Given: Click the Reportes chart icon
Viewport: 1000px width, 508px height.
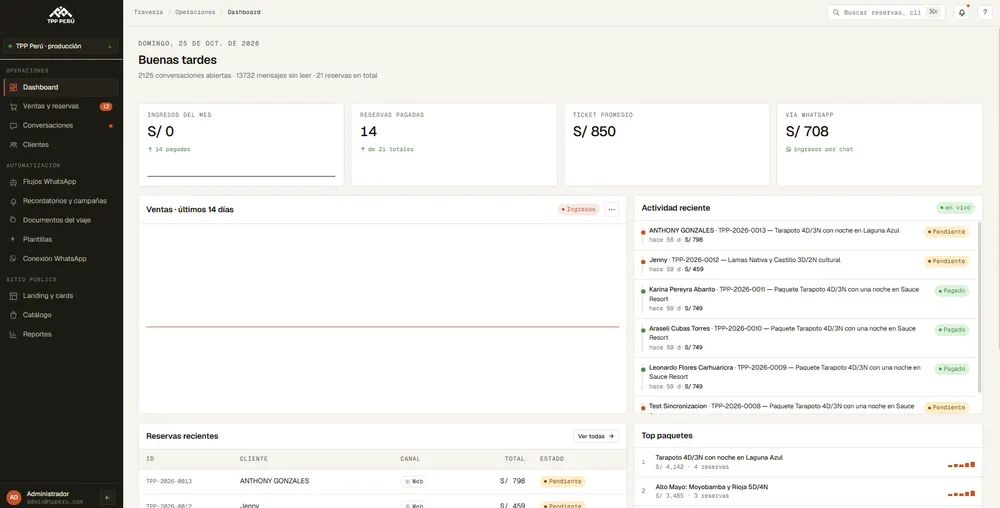Looking at the screenshot, I should pyautogui.click(x=13, y=334).
